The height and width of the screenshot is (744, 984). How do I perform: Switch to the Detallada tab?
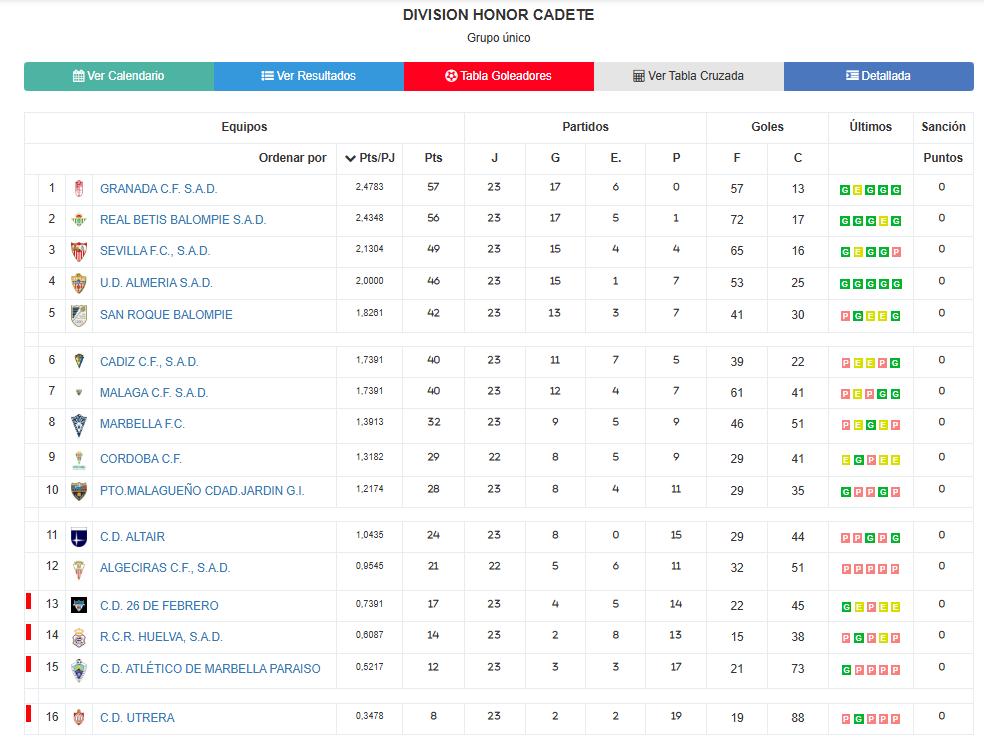tap(879, 76)
